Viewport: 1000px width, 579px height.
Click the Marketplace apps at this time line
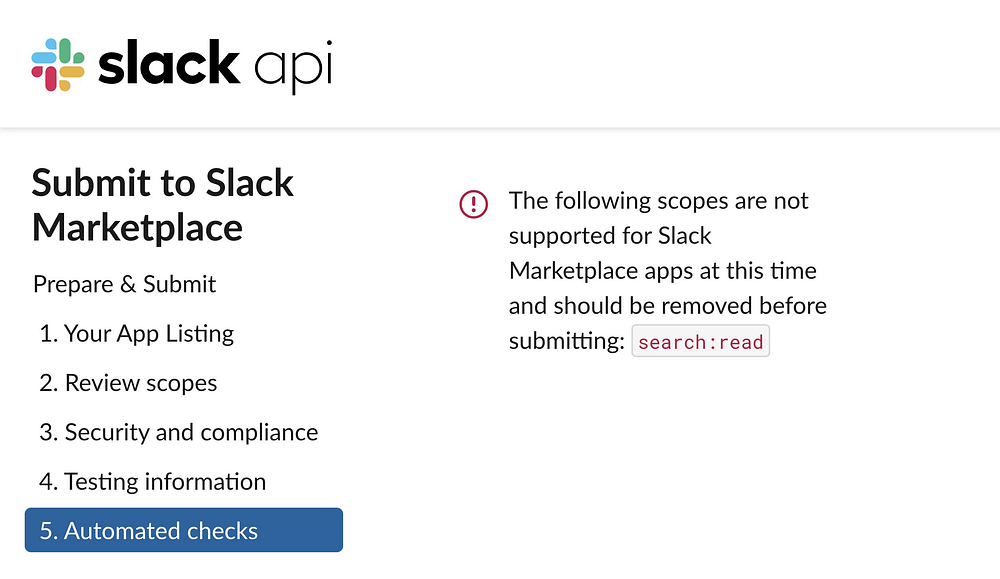663,270
